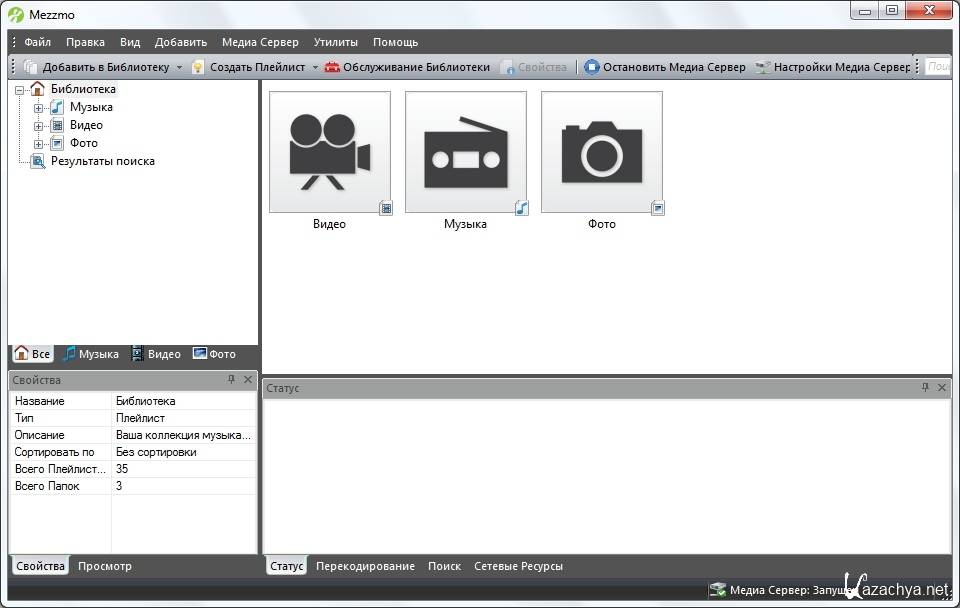Open the Добавить в Библиотеку dropdown arrow
960x608 pixels.
[x=180, y=67]
